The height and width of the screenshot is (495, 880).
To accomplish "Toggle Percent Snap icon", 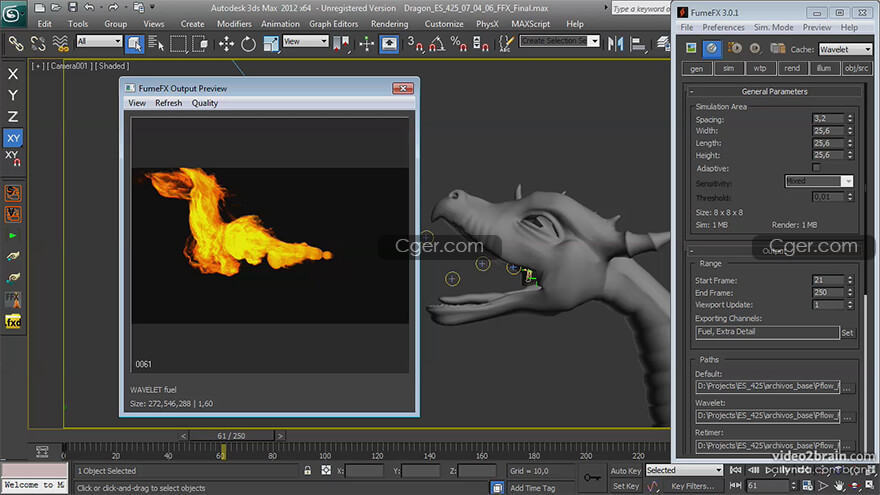I will pyautogui.click(x=459, y=43).
